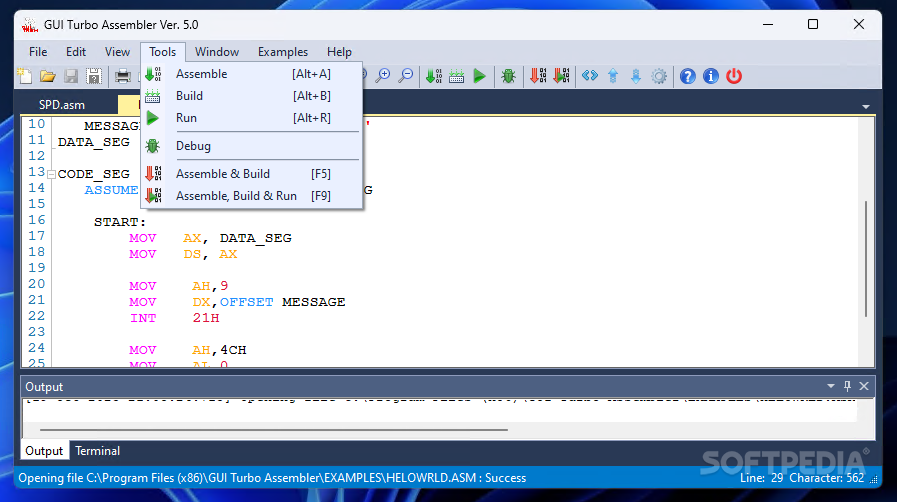Click line number 19 in the gutter
The width and height of the screenshot is (897, 502).
click(37, 268)
